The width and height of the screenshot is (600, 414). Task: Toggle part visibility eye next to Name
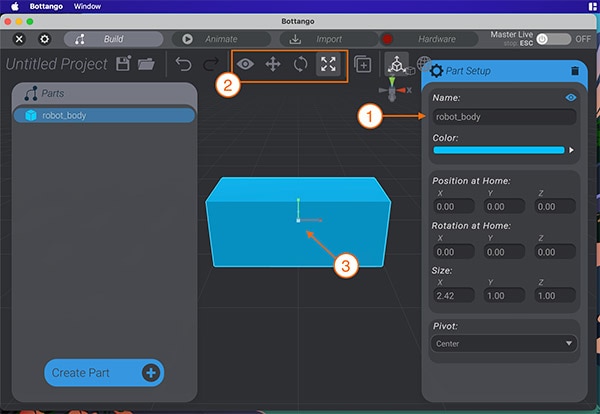(571, 98)
